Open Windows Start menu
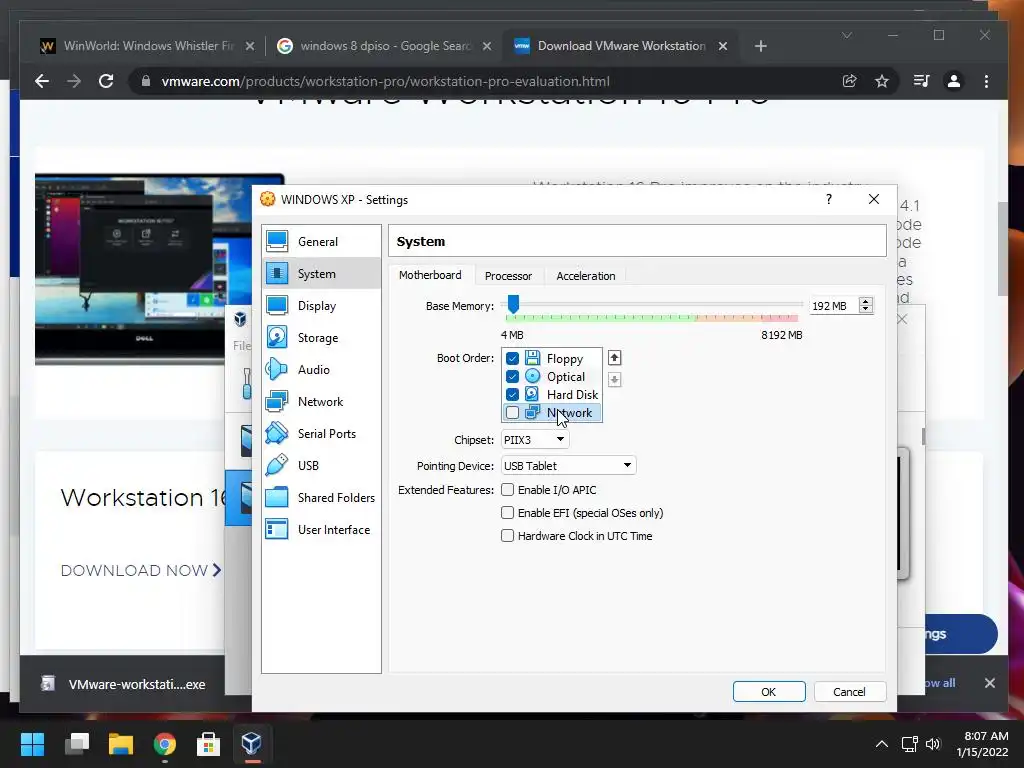Viewport: 1024px width, 768px height. (x=32, y=743)
